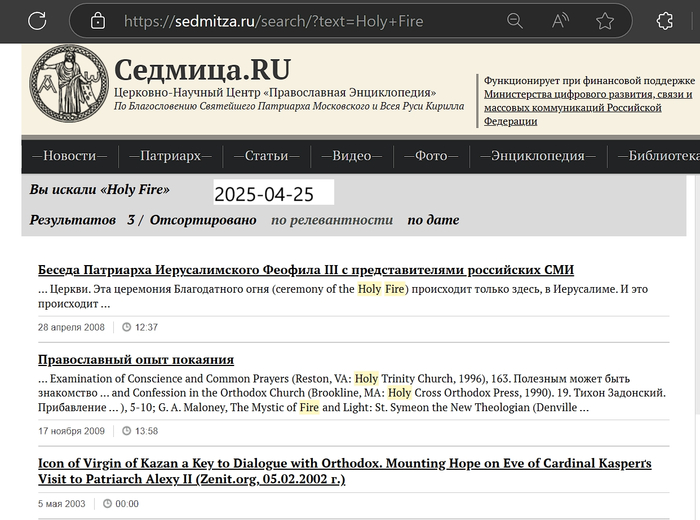Open Православный опыт покаяния result
The height and width of the screenshot is (520, 700).
(136, 359)
